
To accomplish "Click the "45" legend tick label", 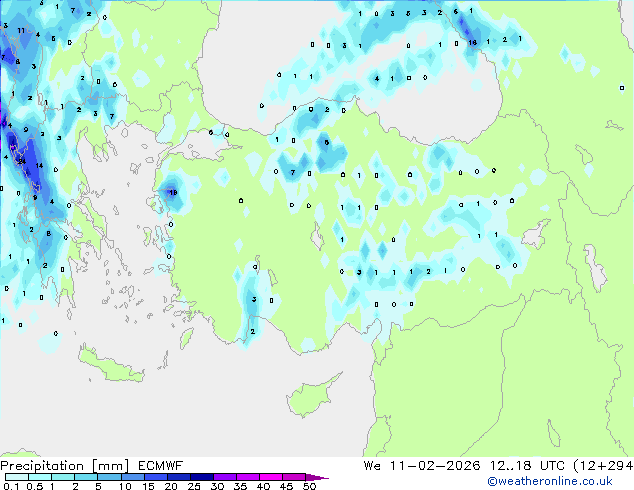I will (x=286, y=486).
